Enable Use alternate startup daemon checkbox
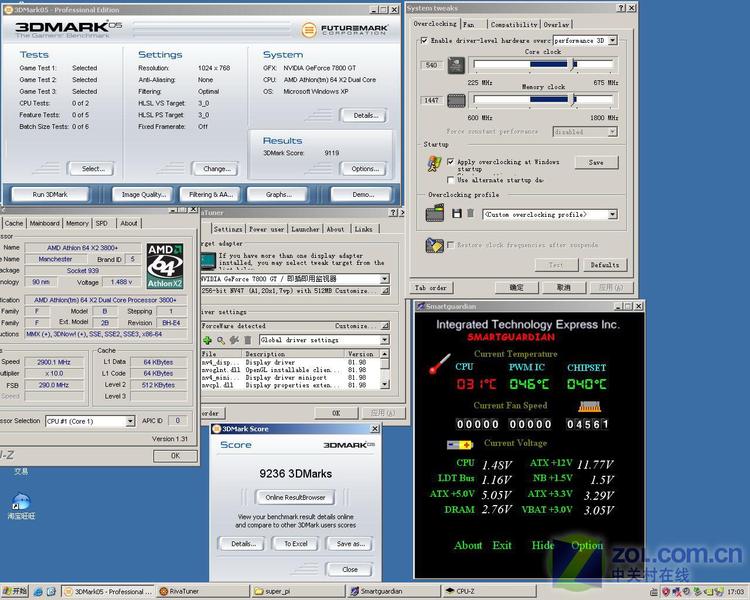Image resolution: width=750 pixels, height=600 pixels. [x=450, y=180]
